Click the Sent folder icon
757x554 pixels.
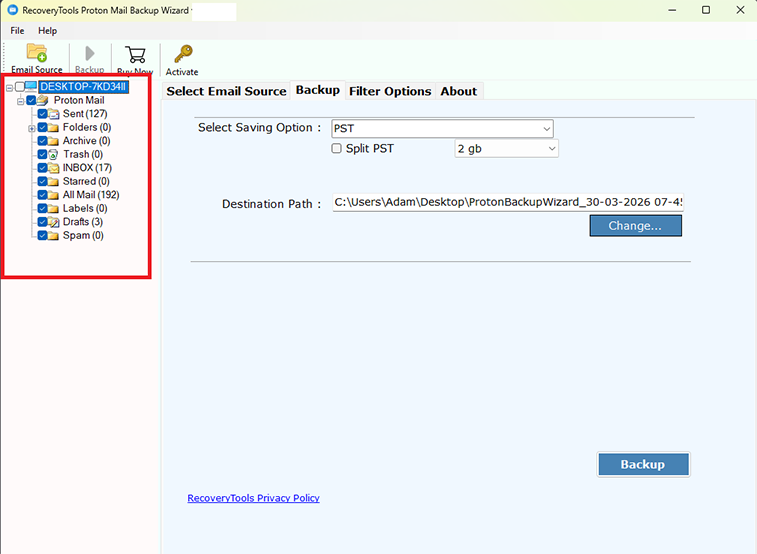tap(54, 114)
